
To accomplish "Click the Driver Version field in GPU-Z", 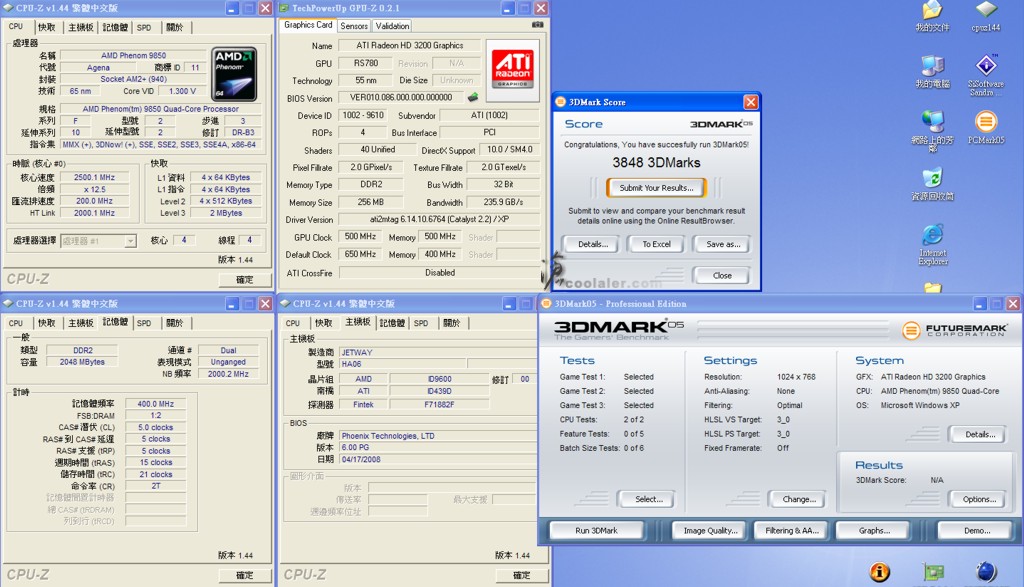I will pyautogui.click(x=439, y=219).
